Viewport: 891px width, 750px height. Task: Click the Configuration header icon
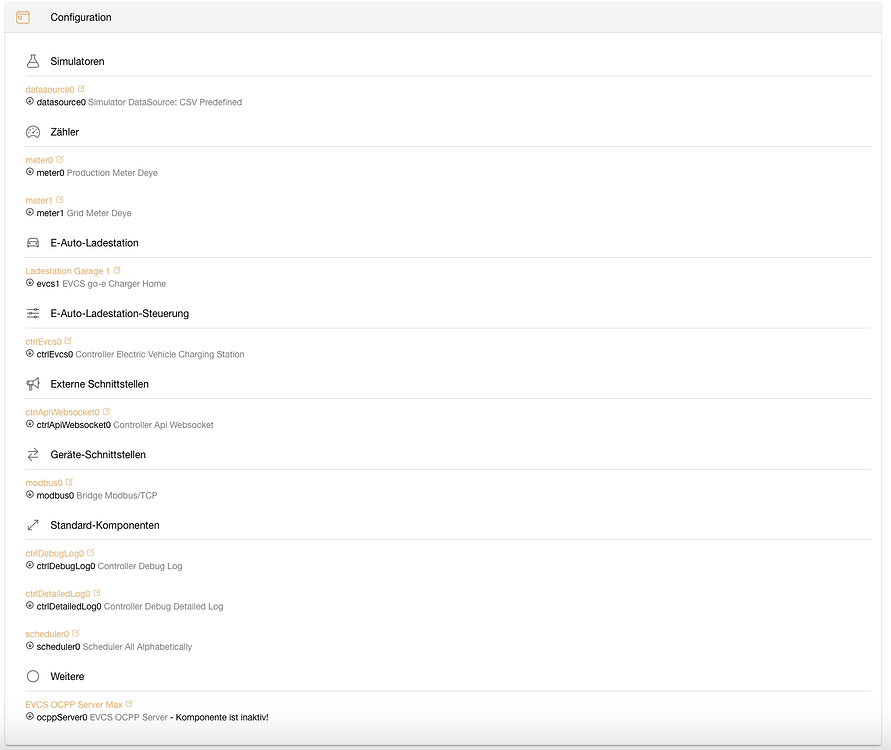pos(23,17)
